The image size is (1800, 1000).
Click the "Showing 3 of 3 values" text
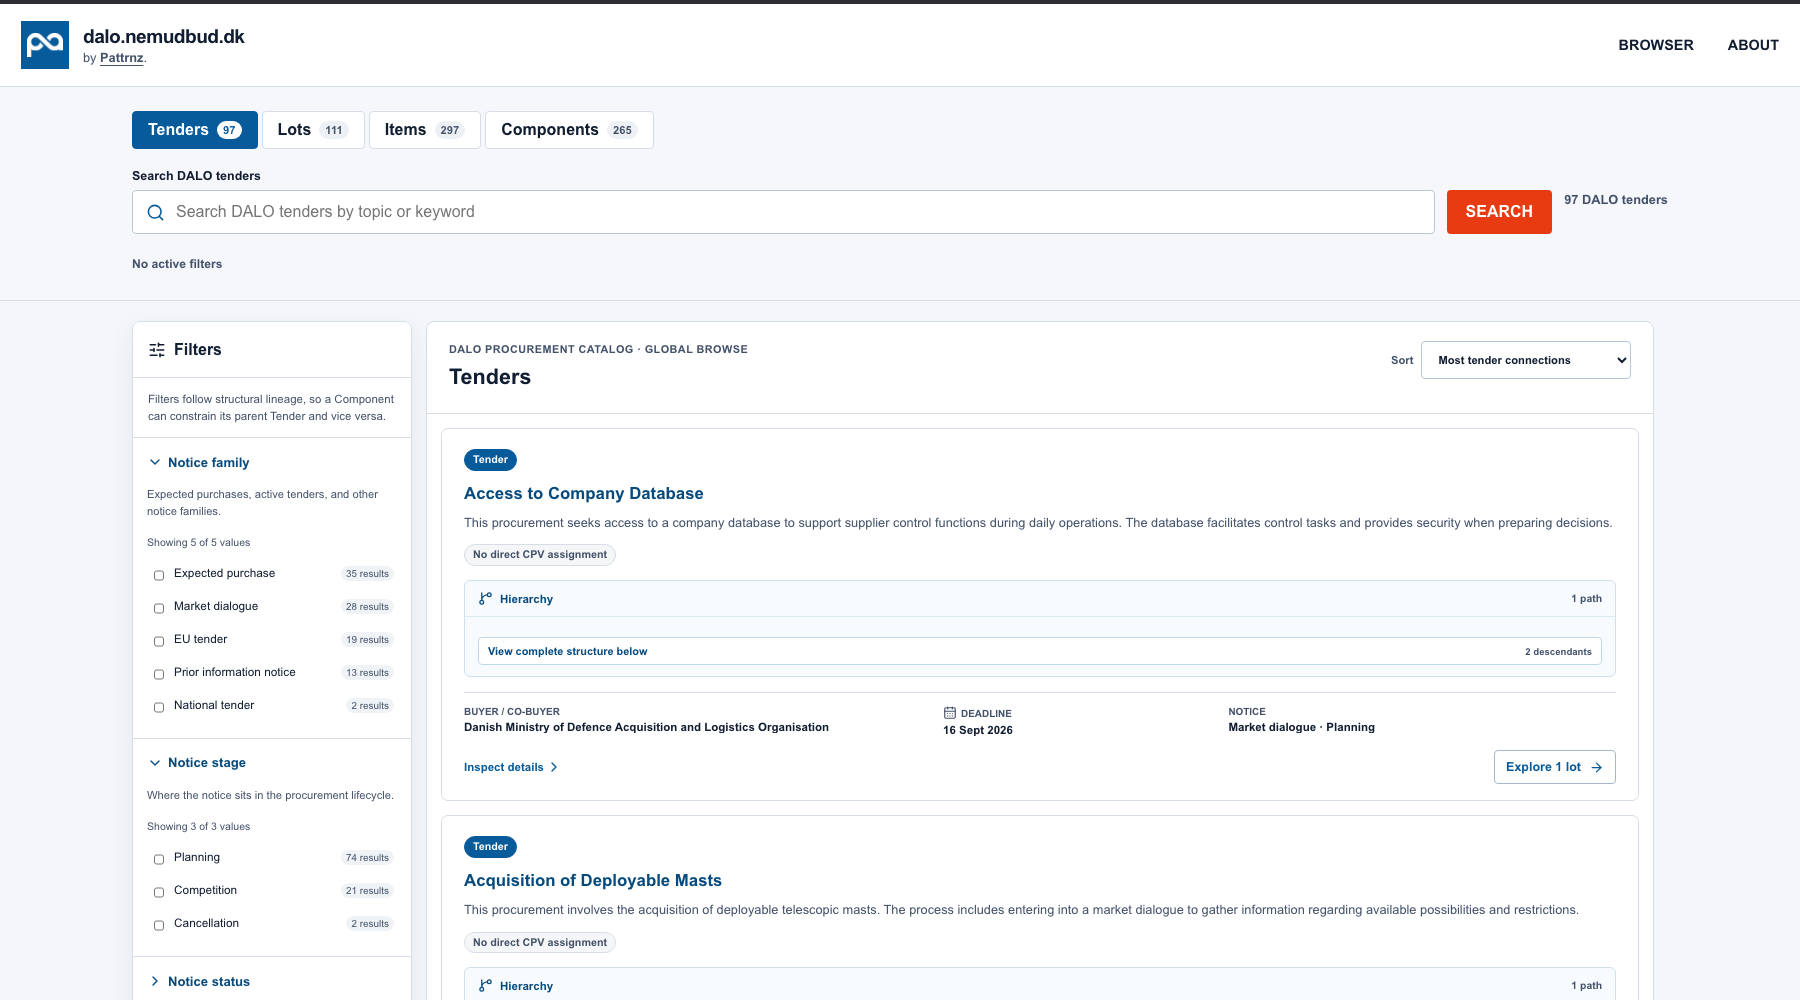point(199,827)
